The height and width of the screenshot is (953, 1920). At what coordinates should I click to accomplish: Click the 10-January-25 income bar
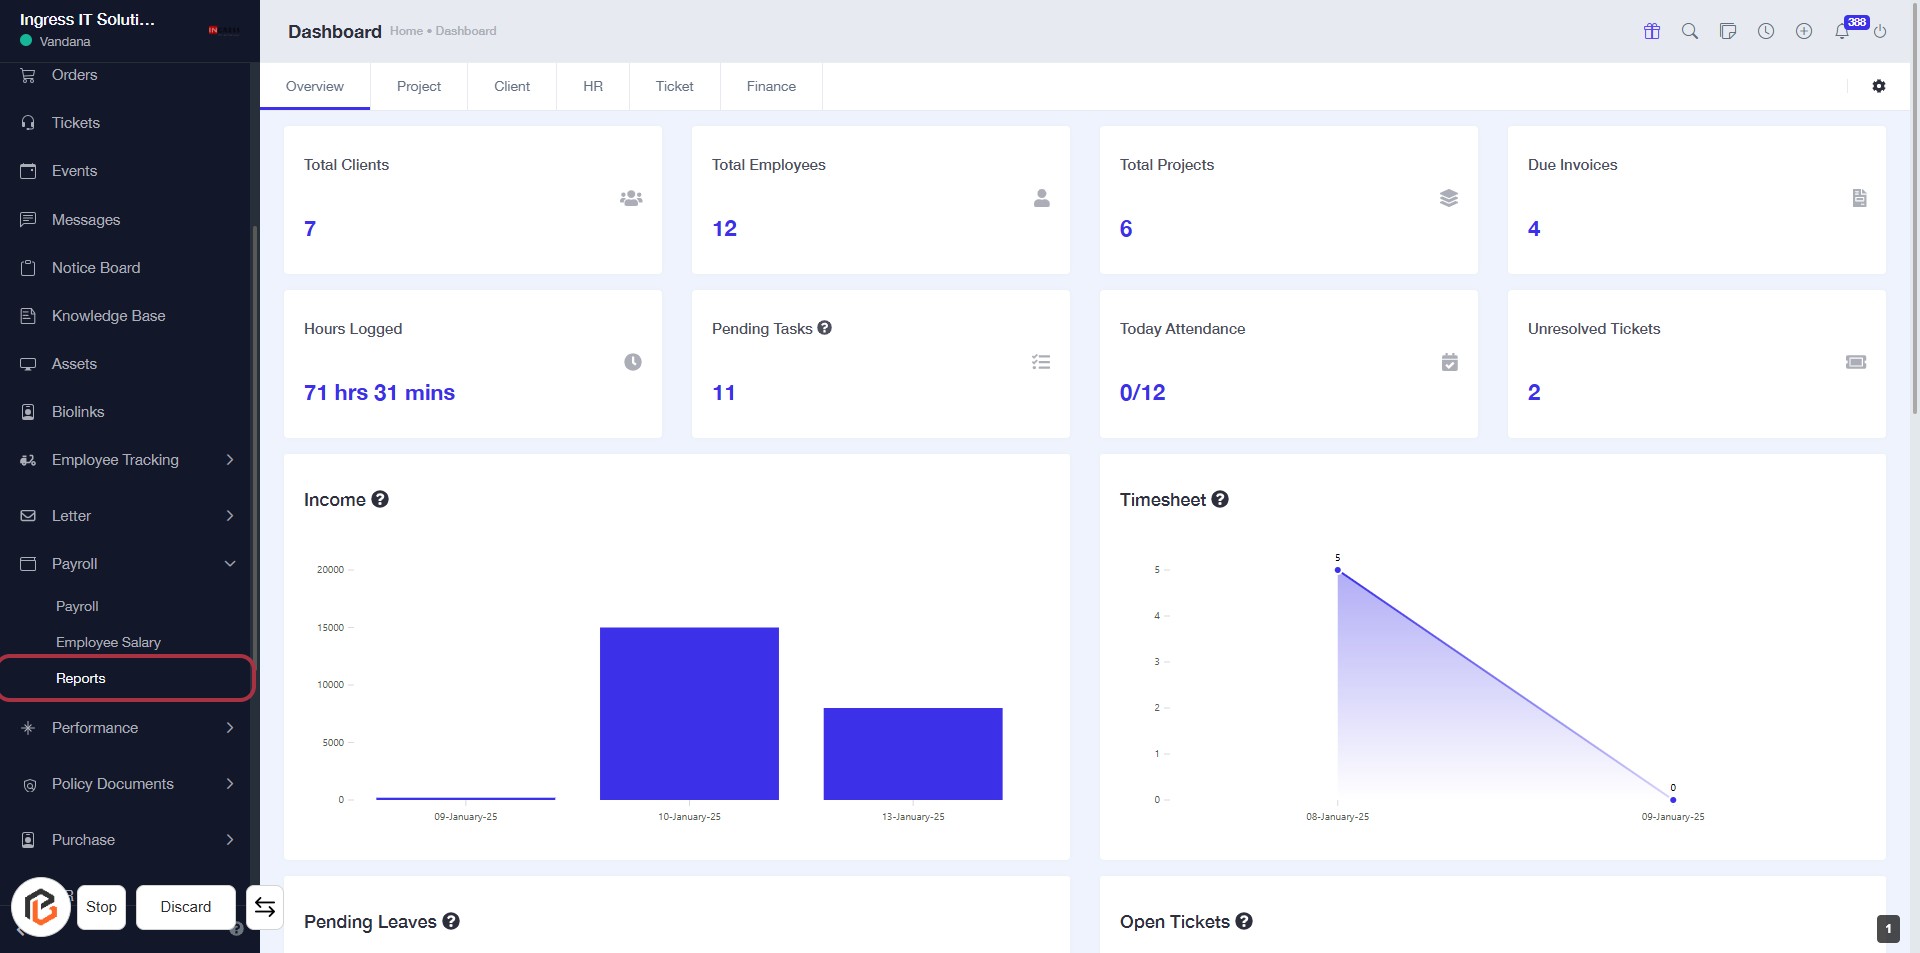pos(689,713)
